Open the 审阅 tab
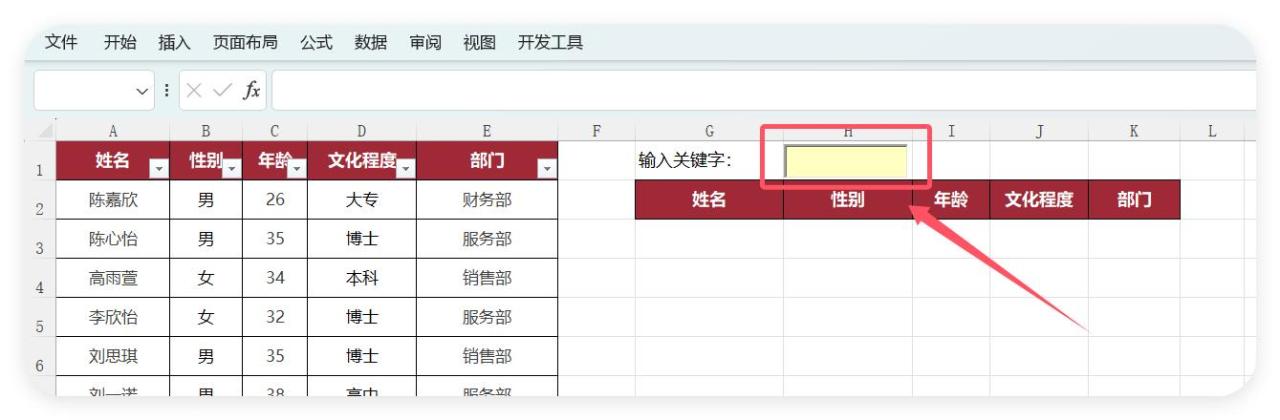 point(425,42)
